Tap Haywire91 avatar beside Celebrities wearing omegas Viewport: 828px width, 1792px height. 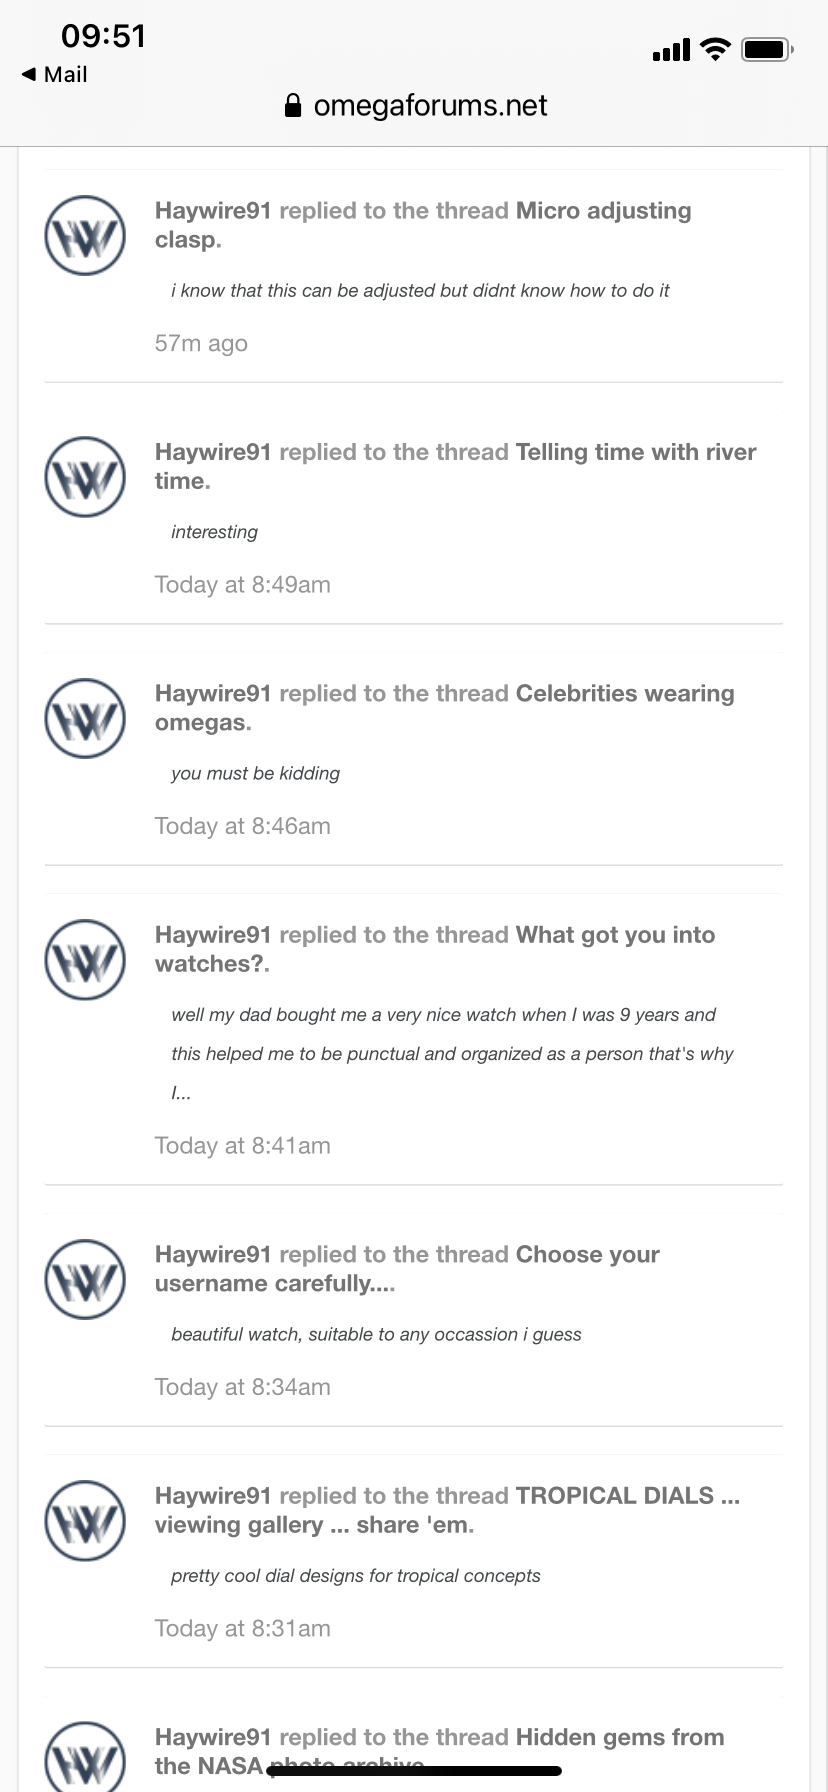click(85, 718)
